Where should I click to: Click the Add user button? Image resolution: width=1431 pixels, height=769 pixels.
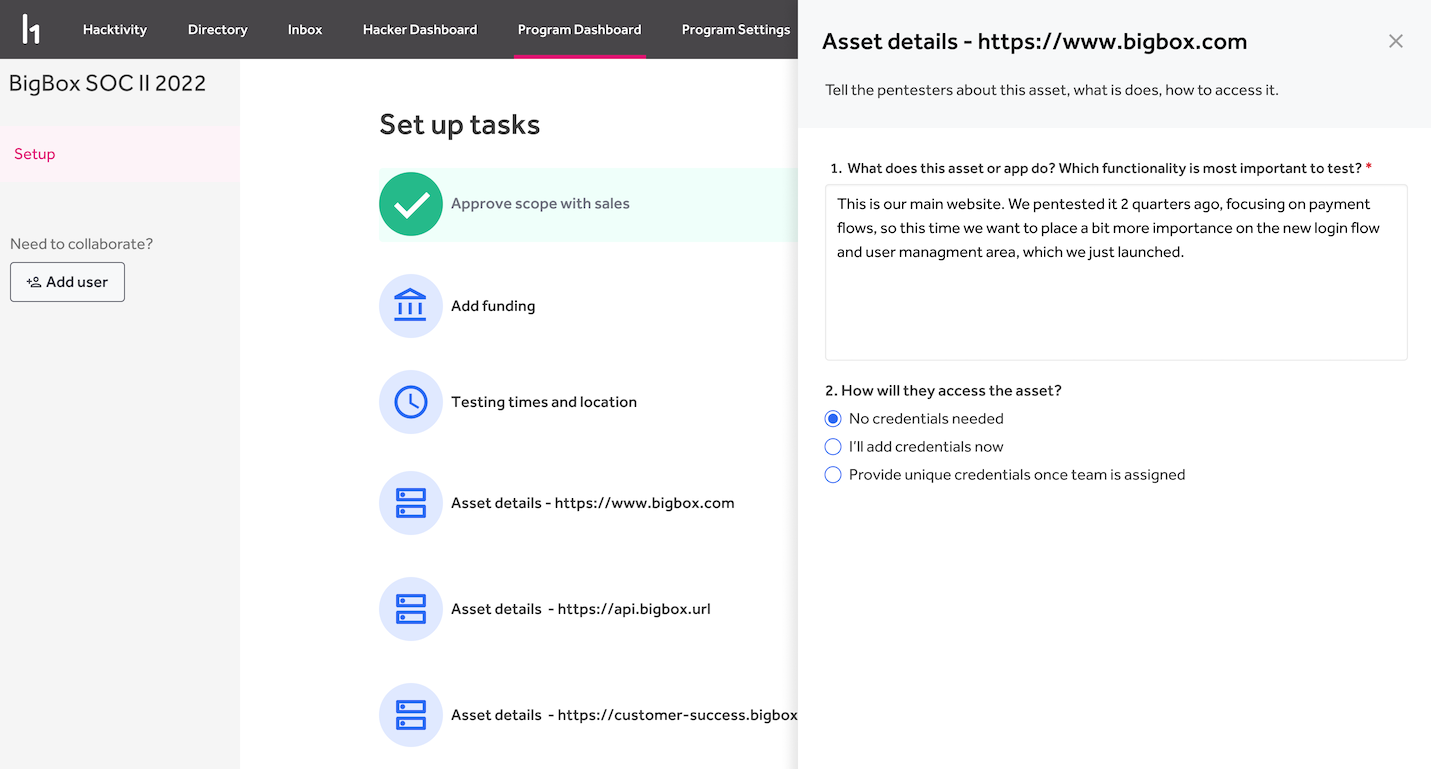67,281
